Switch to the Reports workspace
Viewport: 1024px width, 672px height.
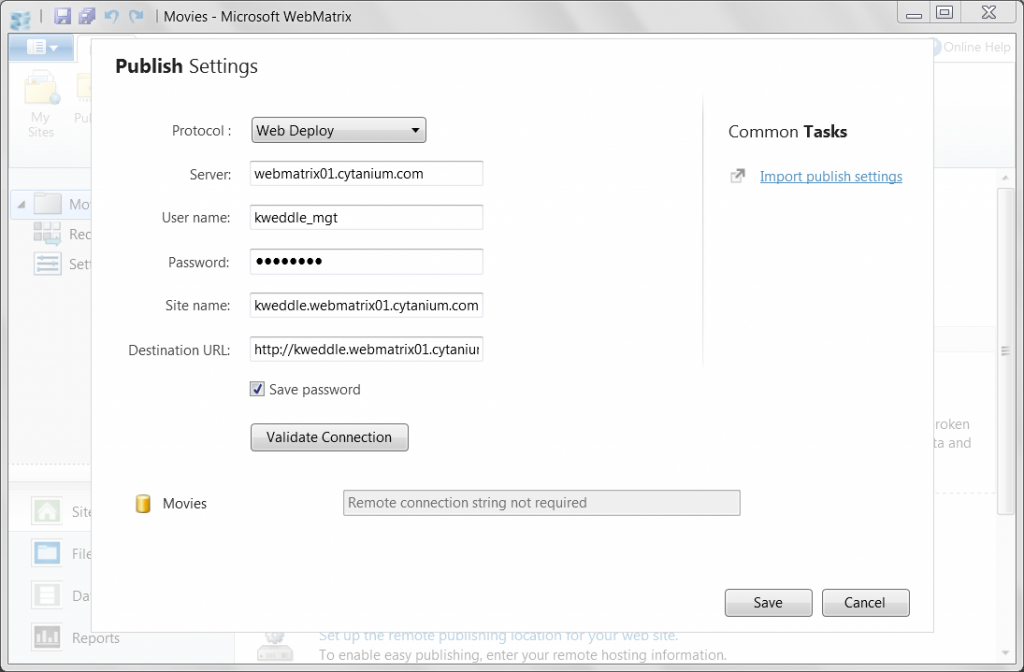(x=75, y=637)
